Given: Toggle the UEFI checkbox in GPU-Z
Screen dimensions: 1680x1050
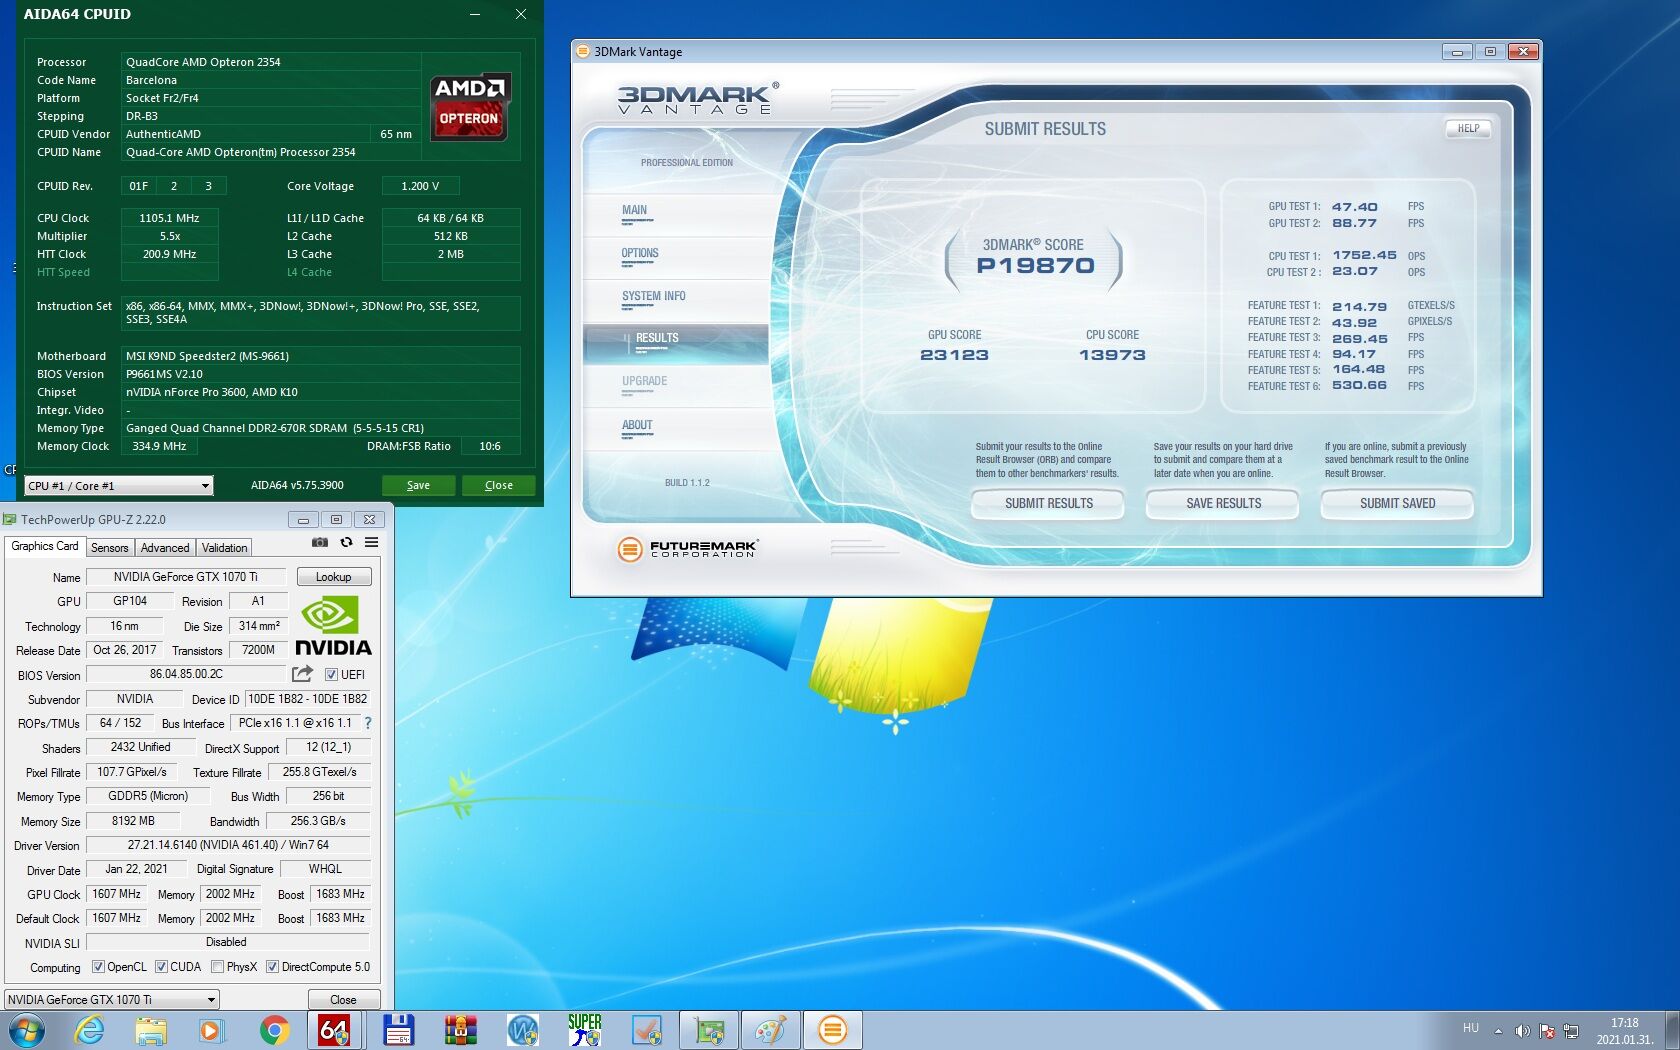Looking at the screenshot, I should pyautogui.click(x=331, y=674).
